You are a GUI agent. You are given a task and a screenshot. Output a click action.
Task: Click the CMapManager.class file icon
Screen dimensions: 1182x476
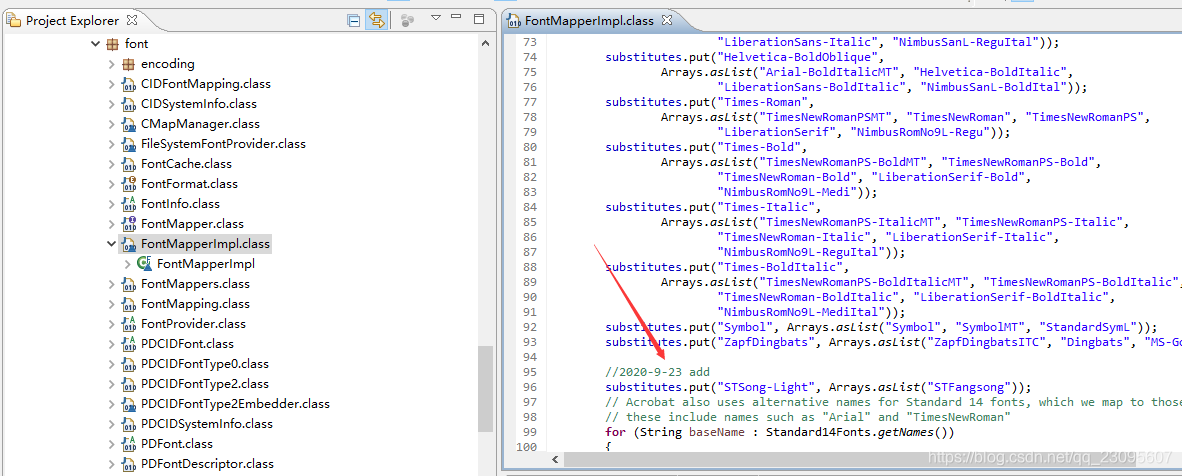[129, 124]
